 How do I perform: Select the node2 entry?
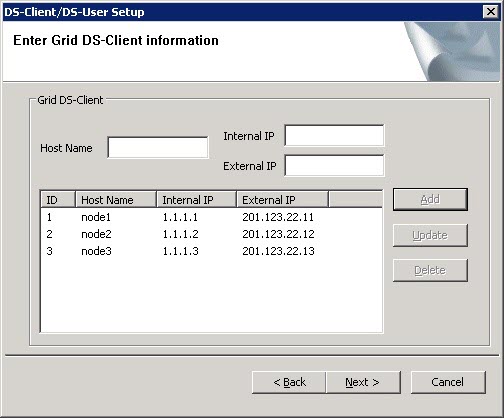pyautogui.click(x=211, y=234)
